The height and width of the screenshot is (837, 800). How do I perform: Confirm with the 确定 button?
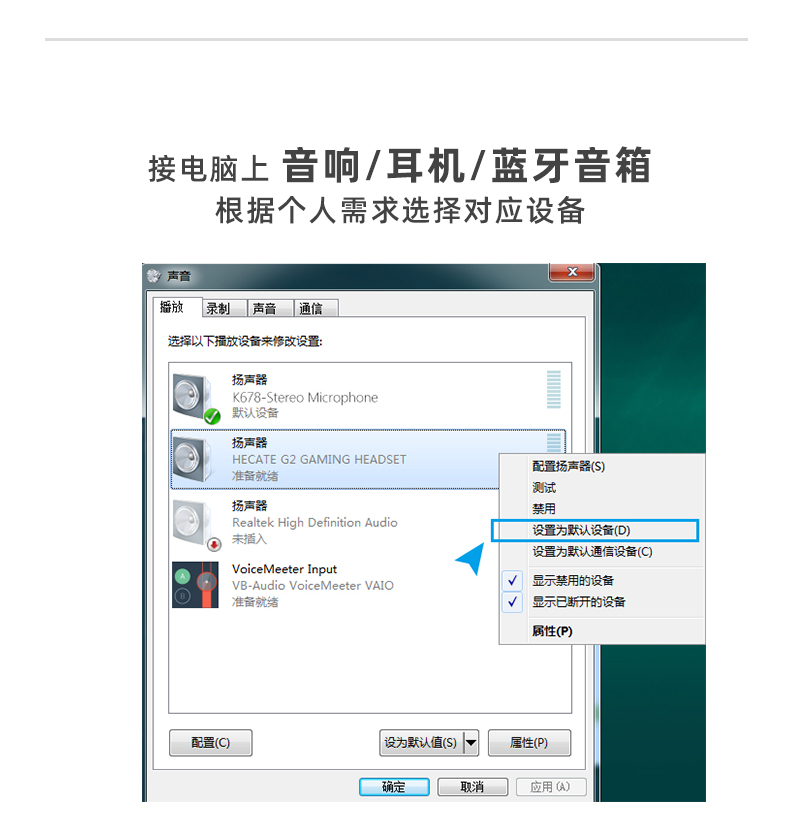pyautogui.click(x=394, y=787)
